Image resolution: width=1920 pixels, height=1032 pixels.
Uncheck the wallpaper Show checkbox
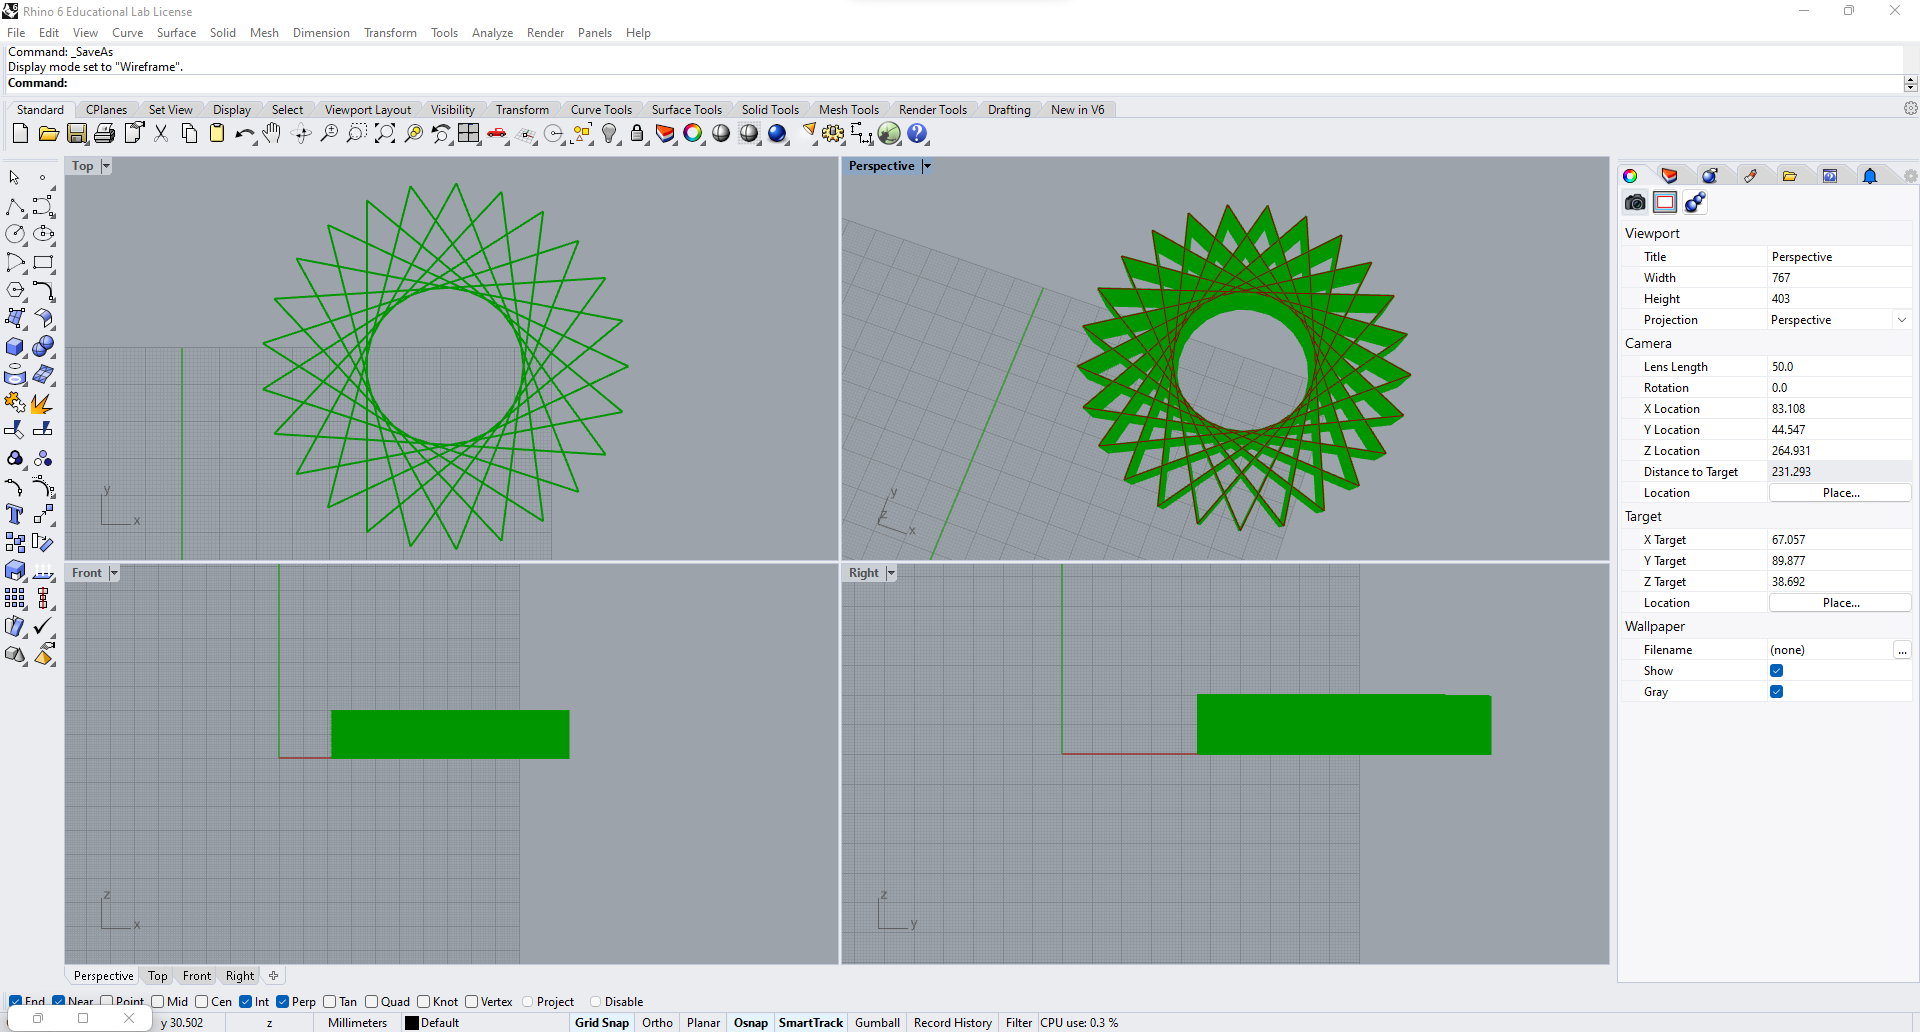1776,671
